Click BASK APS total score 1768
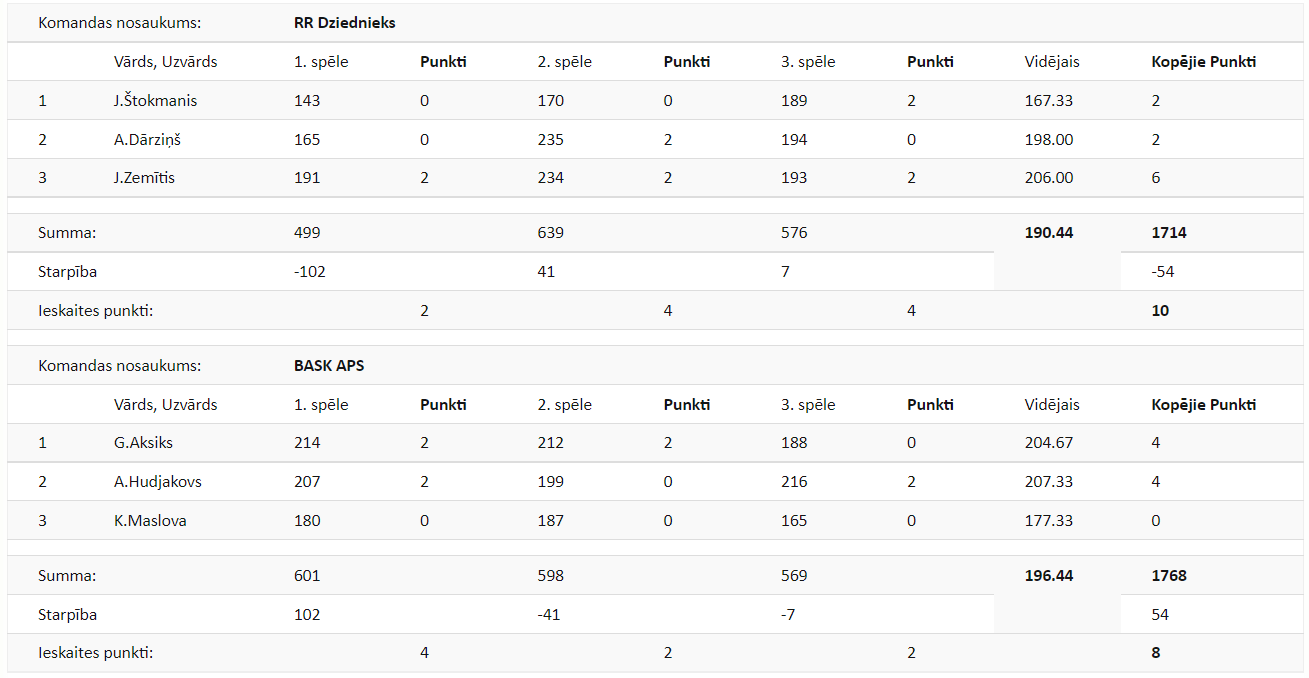 click(x=1168, y=576)
